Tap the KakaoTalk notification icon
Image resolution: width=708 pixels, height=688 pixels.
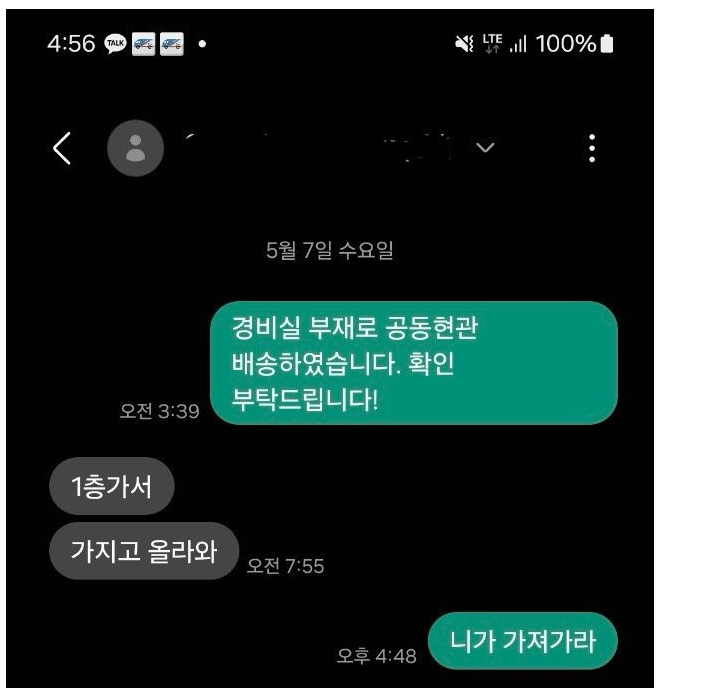115,44
